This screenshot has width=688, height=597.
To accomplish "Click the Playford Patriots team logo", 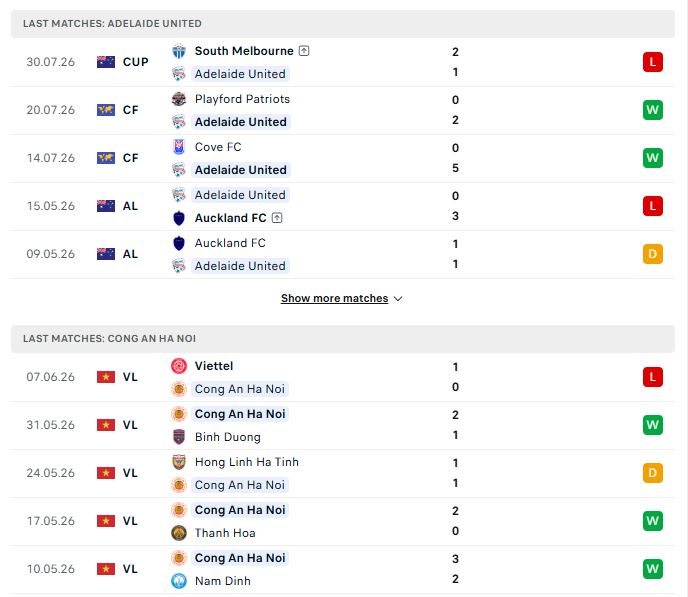I will (x=179, y=99).
